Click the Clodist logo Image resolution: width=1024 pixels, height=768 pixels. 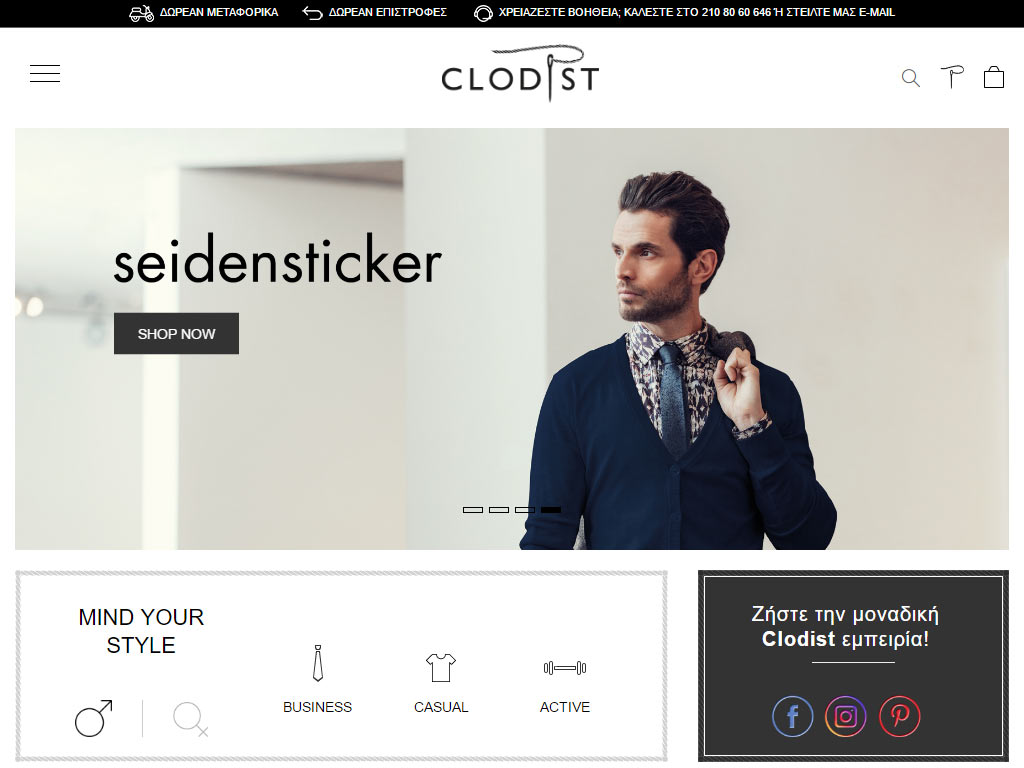click(520, 73)
